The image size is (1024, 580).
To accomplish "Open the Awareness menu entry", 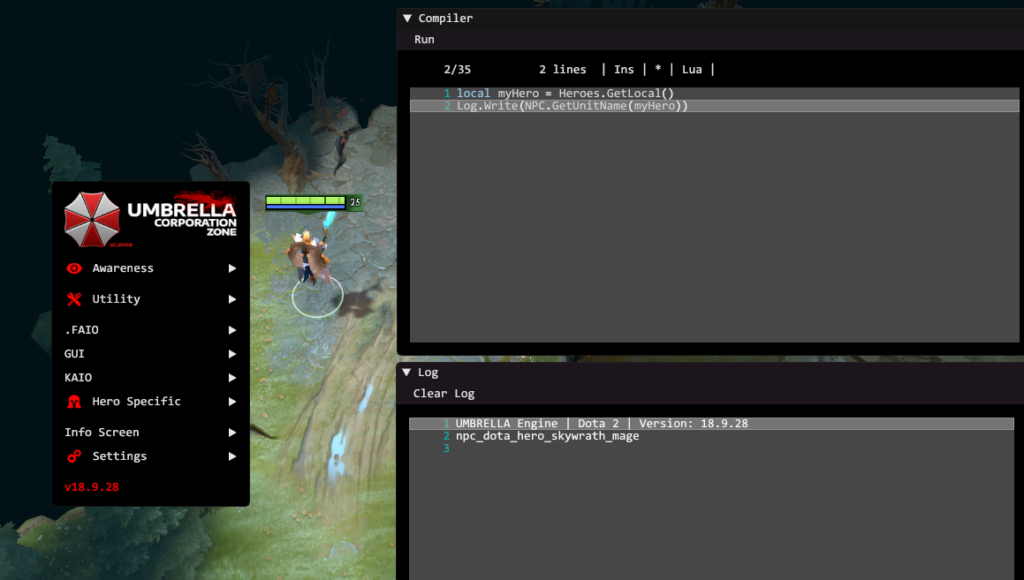I will (123, 268).
